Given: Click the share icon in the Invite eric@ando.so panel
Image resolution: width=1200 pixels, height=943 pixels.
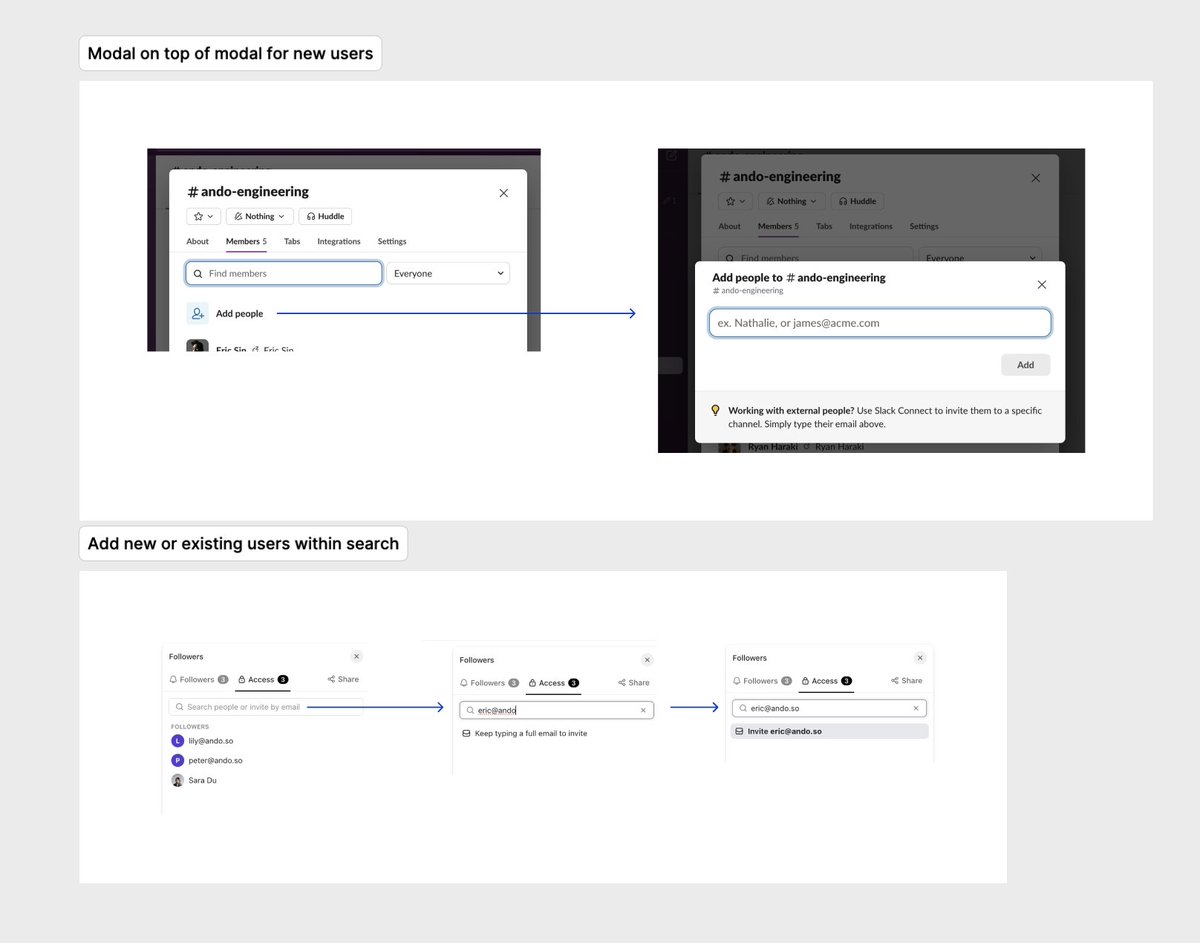Looking at the screenshot, I should tap(894, 681).
